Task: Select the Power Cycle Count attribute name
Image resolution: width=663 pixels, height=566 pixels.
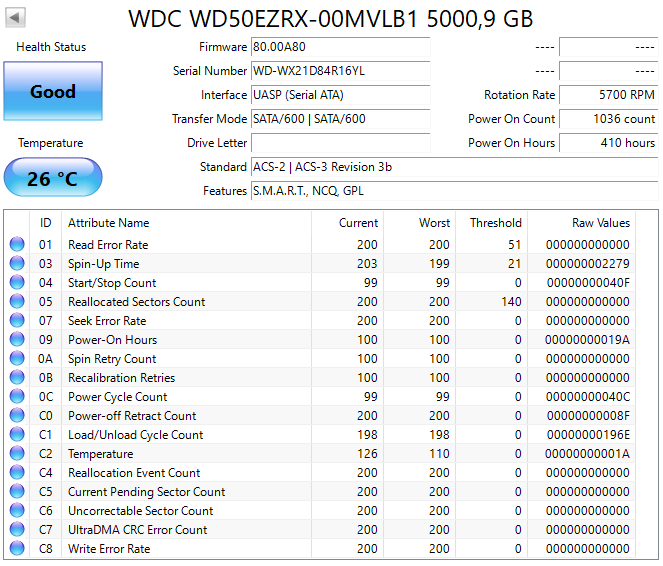Action: point(118,397)
